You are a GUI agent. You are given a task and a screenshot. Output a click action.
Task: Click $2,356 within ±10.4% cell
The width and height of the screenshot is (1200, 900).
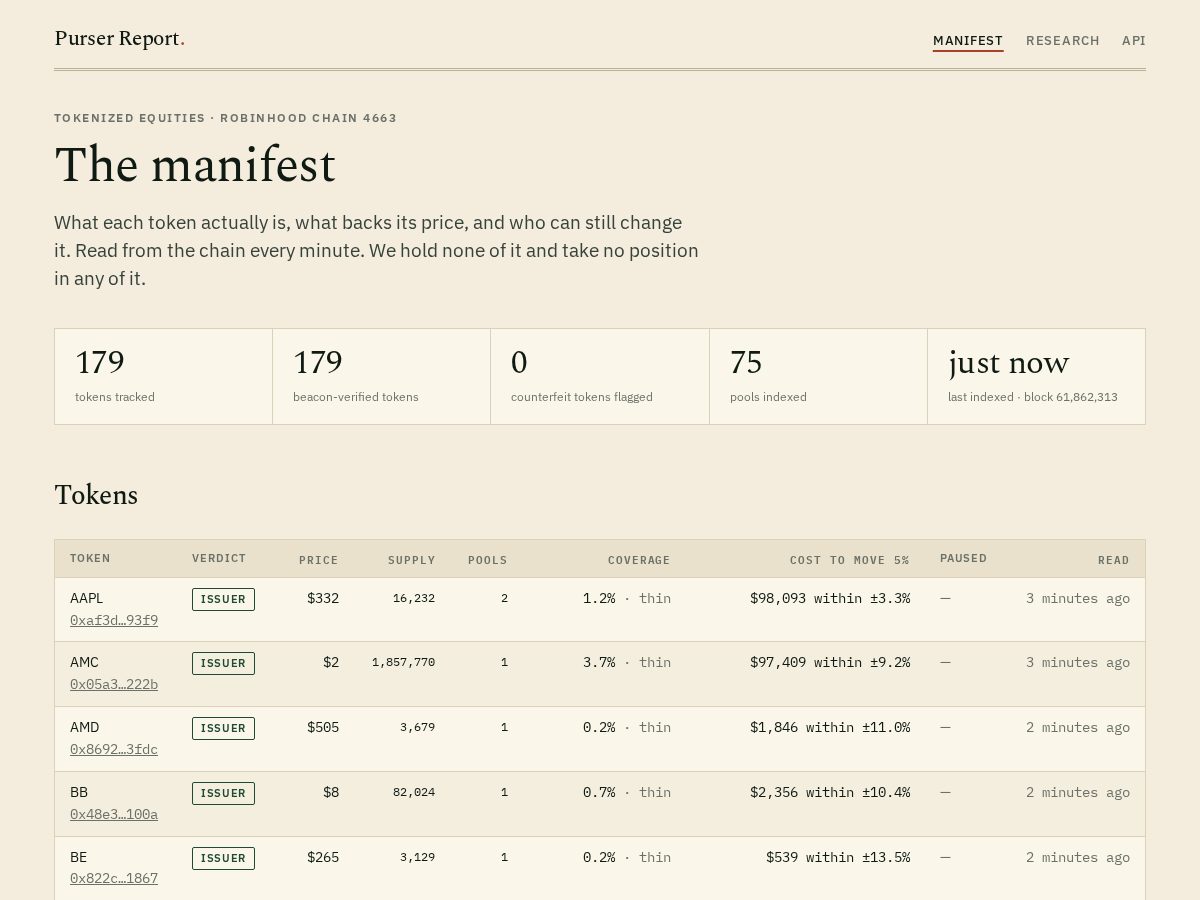[x=830, y=792]
